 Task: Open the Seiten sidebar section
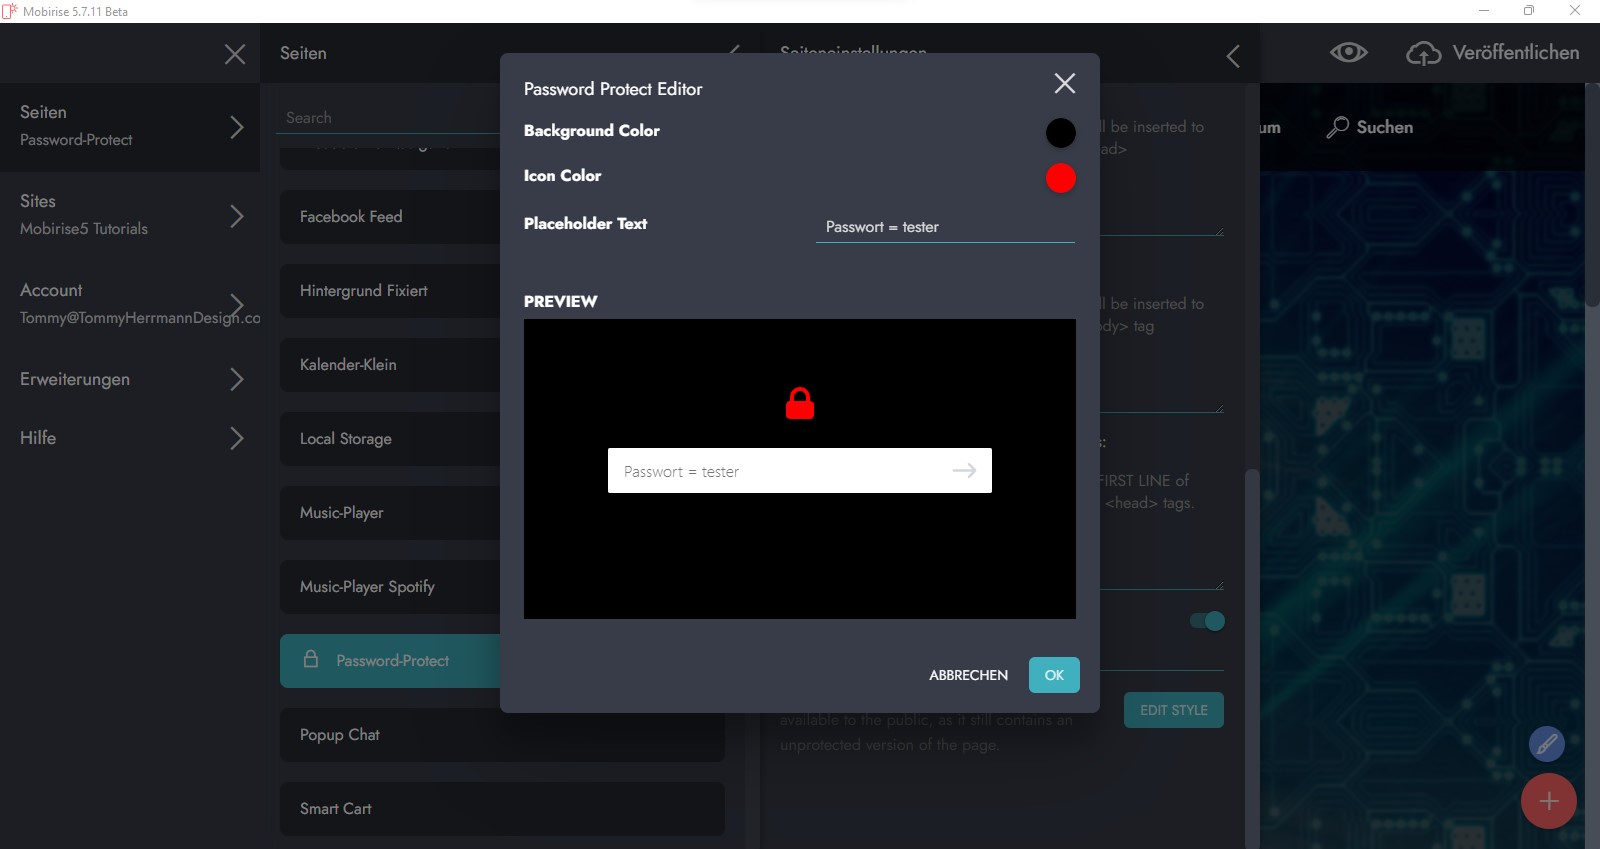[130, 127]
